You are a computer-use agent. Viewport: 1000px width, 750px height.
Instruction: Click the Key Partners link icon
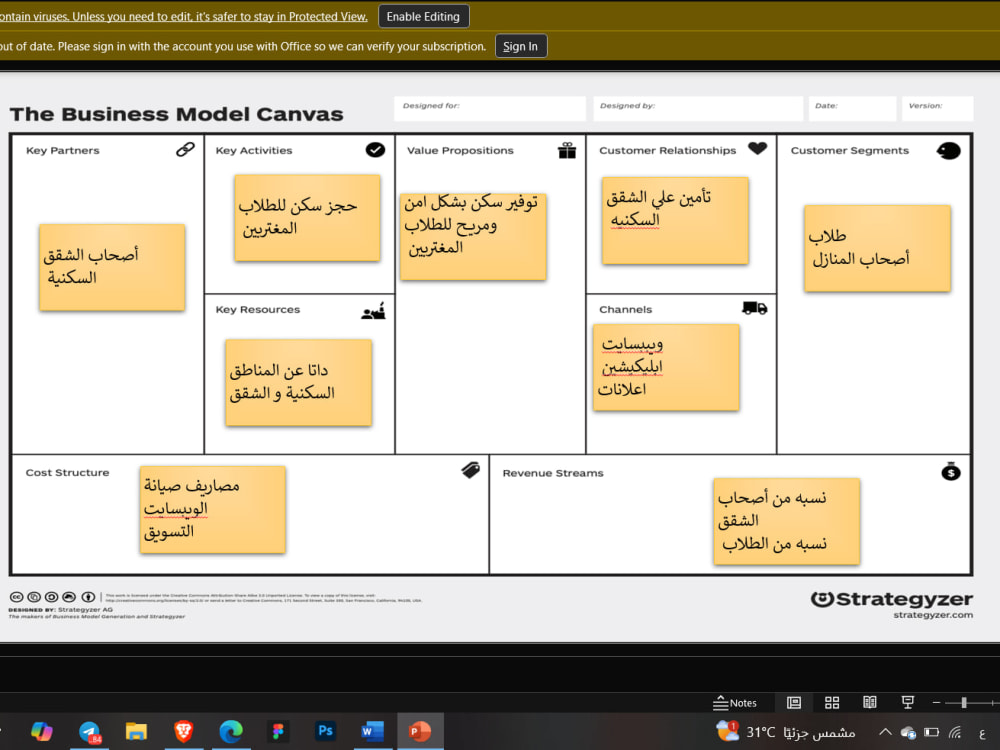tap(186, 149)
